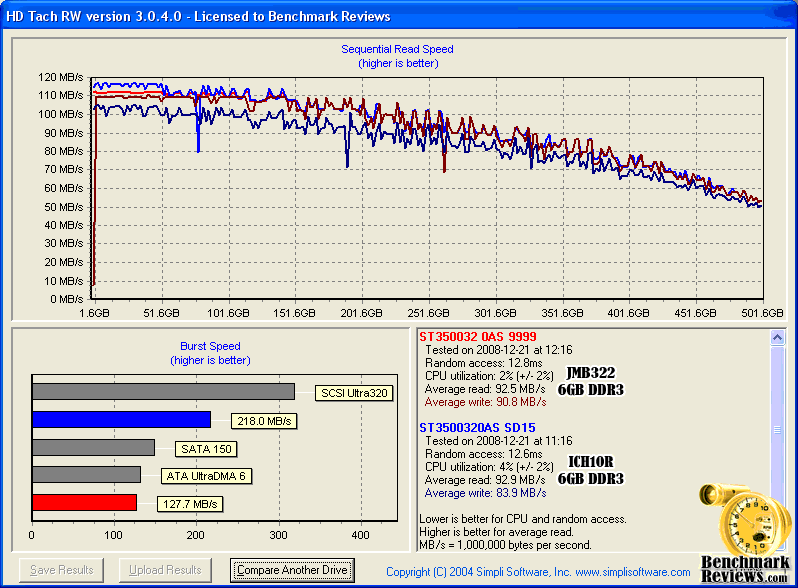Click the ICH10R controller annotation

[x=591, y=462]
